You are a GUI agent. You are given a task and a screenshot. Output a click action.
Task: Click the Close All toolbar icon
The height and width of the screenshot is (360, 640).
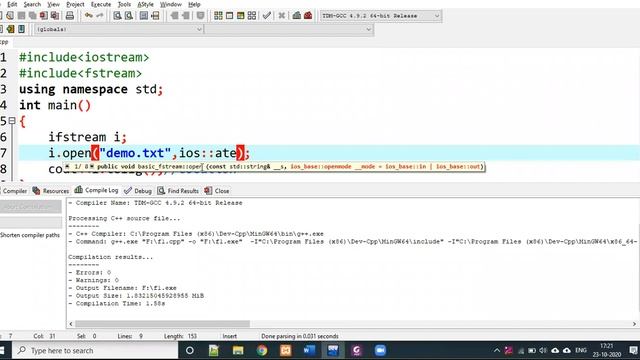click(54, 16)
